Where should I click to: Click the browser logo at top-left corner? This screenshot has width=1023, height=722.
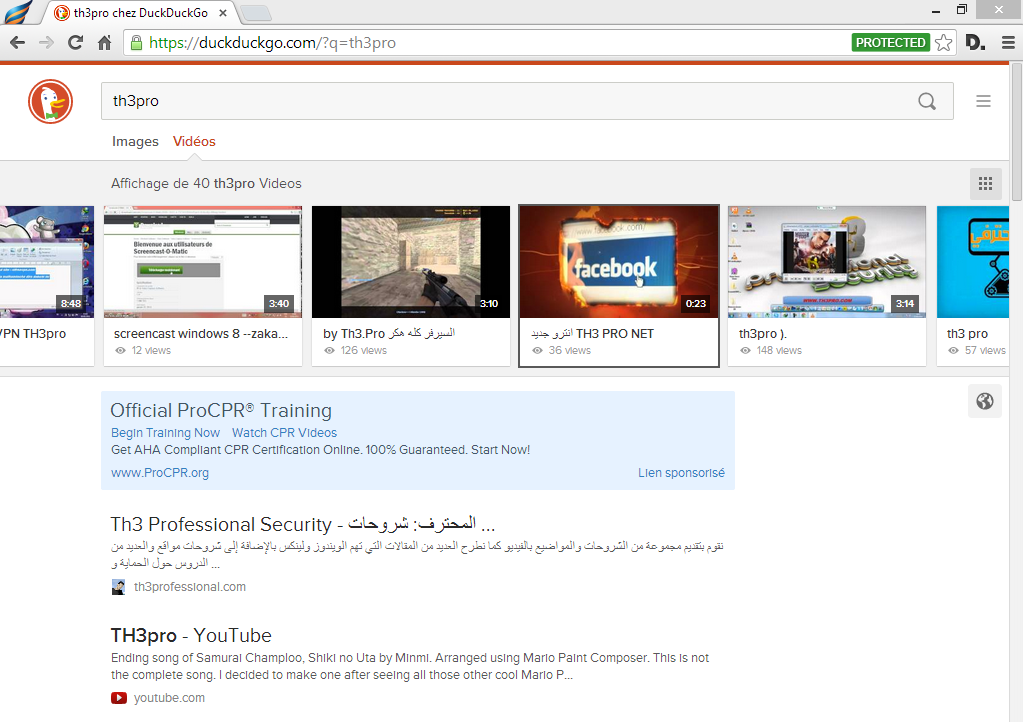coord(17,12)
